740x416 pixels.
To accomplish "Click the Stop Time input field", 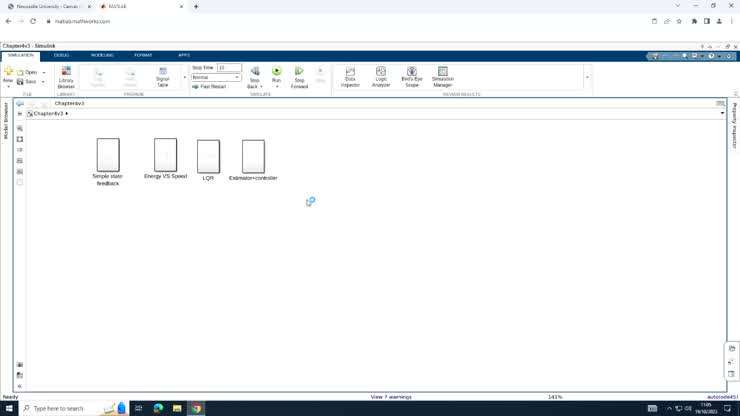I will point(229,67).
